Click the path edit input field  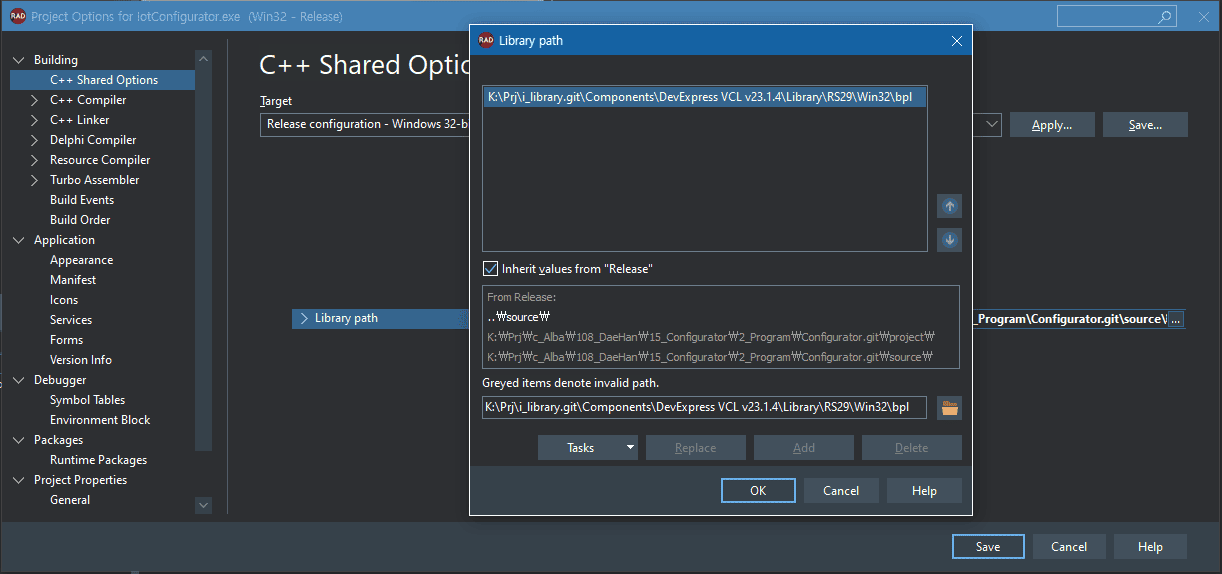point(704,408)
